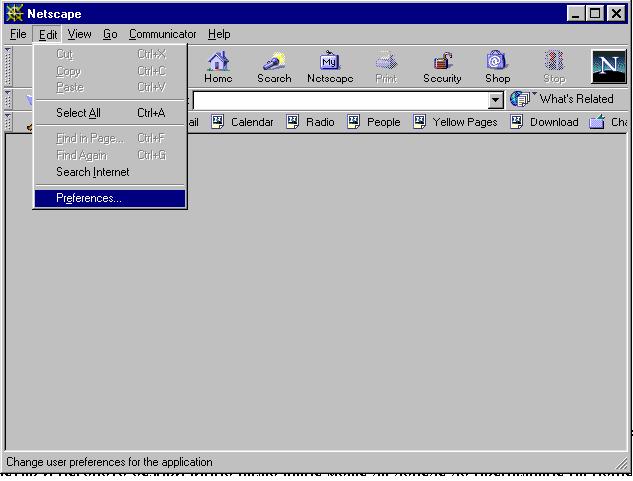Click the Calendar link label

(252, 122)
